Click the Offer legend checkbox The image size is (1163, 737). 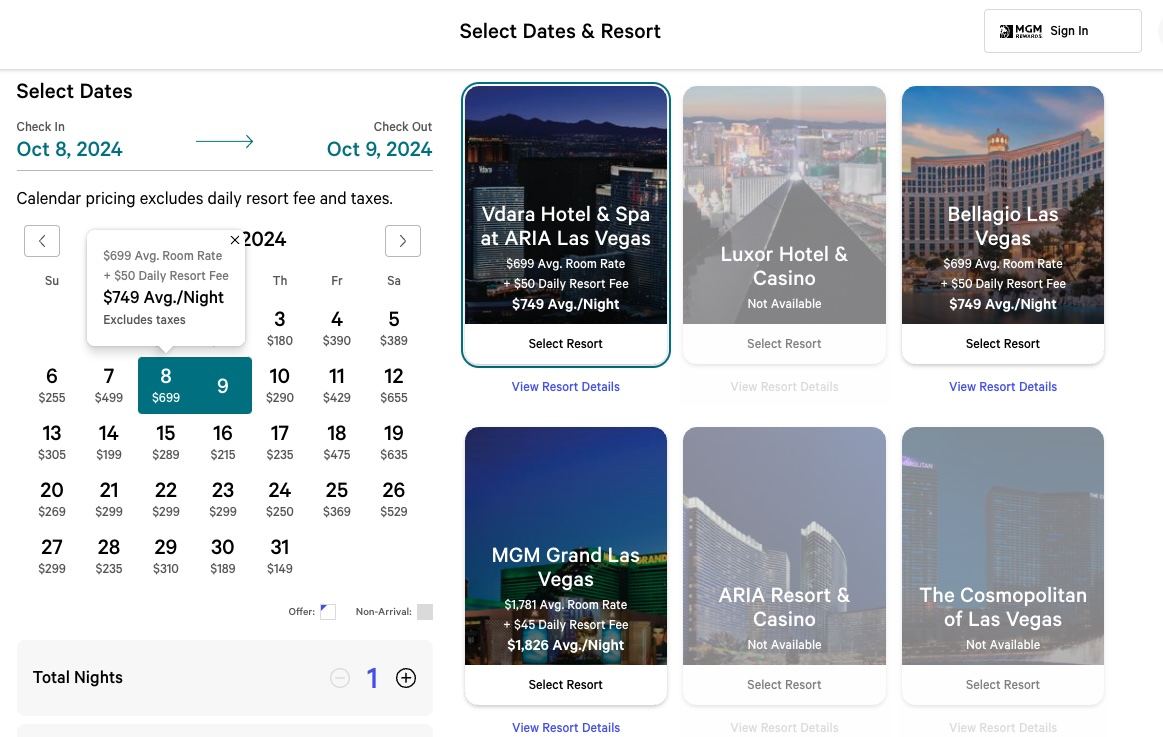point(327,611)
